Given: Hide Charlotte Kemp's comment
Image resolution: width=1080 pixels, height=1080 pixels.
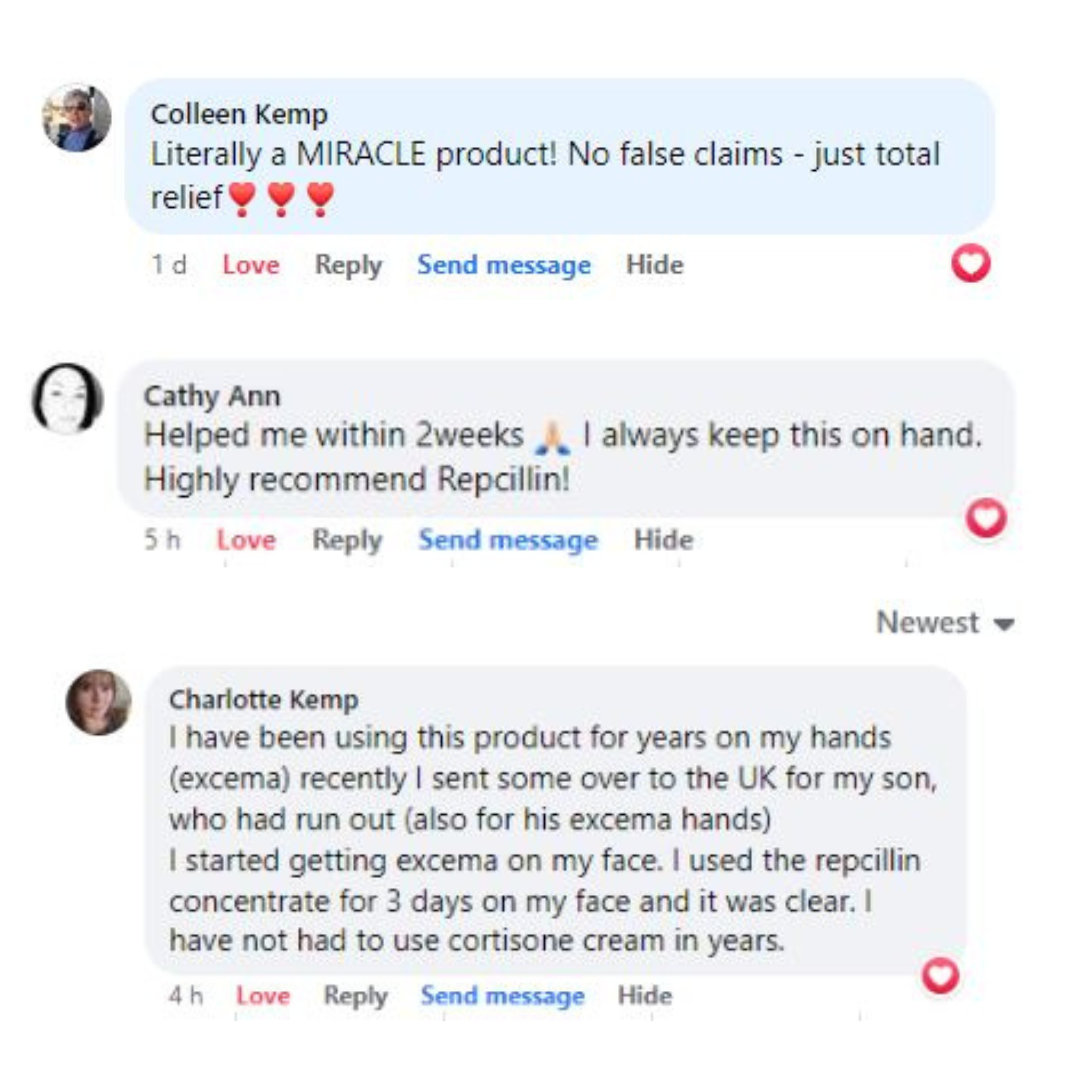Looking at the screenshot, I should (x=645, y=996).
